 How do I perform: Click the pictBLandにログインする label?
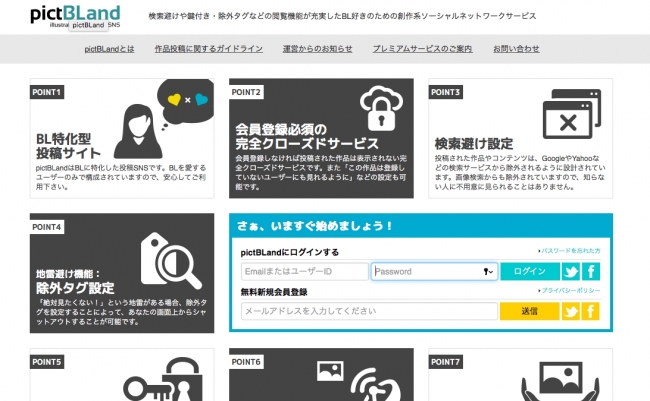point(290,252)
